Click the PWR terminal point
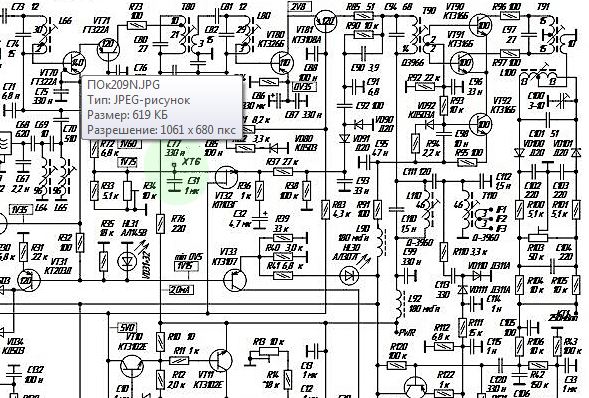This screenshot has height=398, width=589. (x=396, y=333)
